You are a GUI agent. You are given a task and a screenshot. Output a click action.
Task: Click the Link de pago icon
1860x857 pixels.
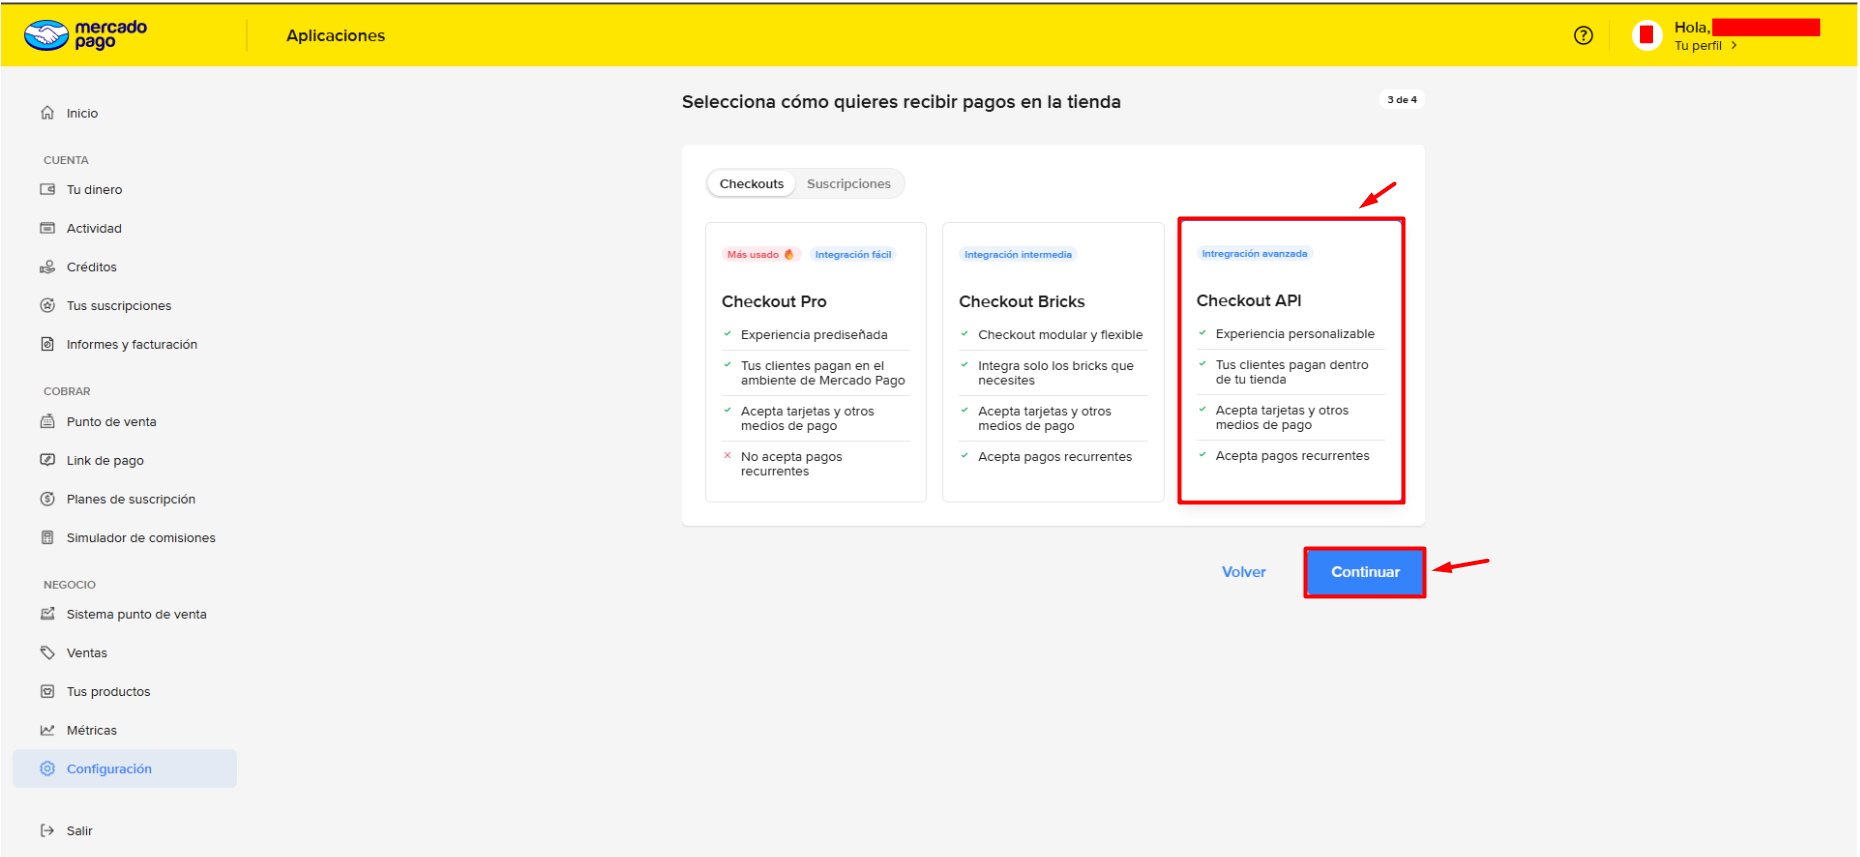point(47,460)
